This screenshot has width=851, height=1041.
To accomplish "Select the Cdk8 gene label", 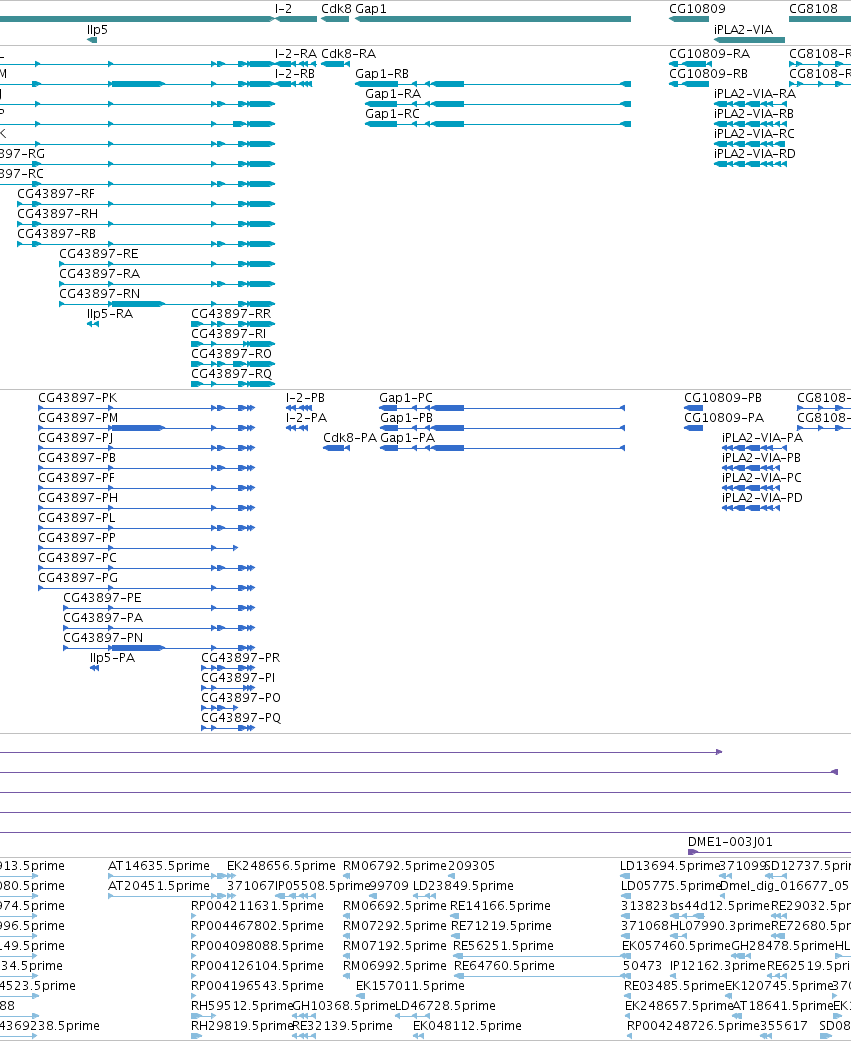I will pyautogui.click(x=336, y=9).
